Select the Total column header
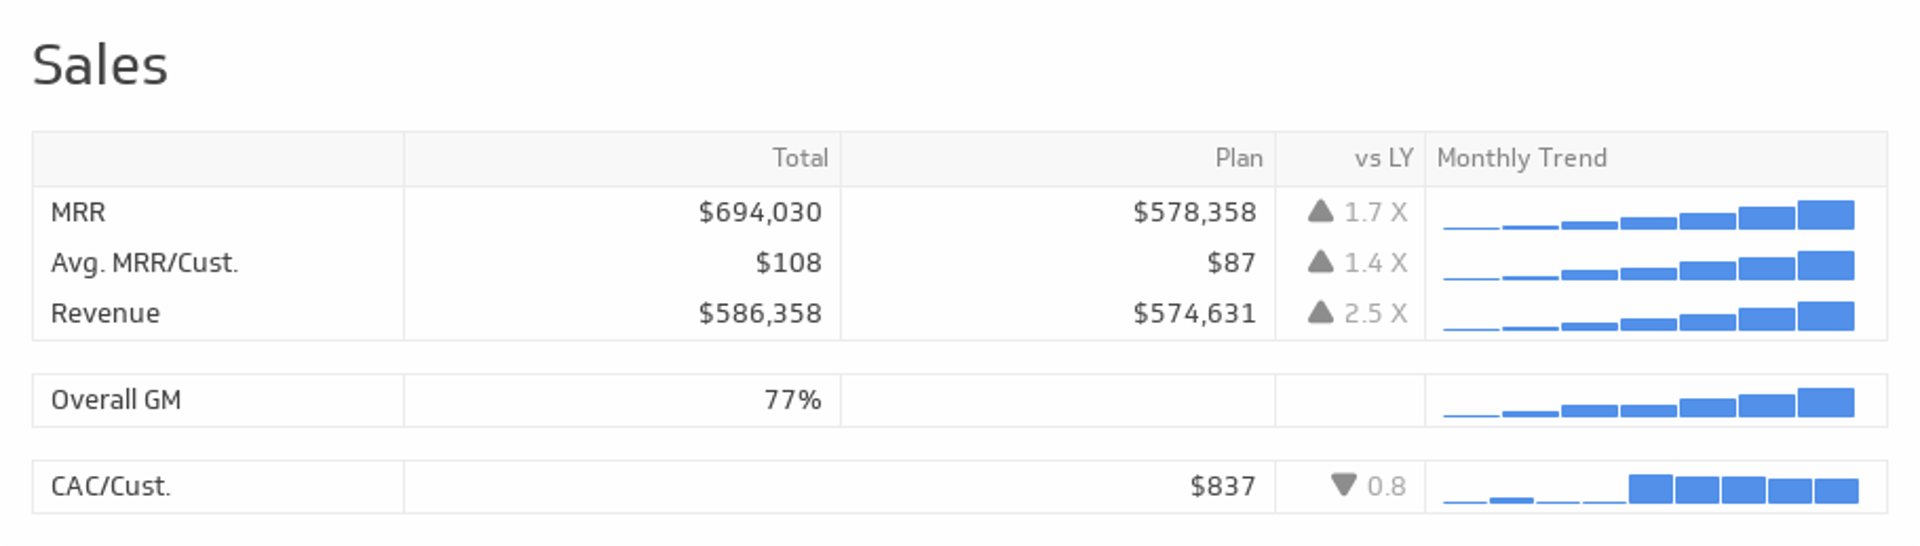Screen dimensions: 1920x546 pyautogui.click(x=799, y=158)
